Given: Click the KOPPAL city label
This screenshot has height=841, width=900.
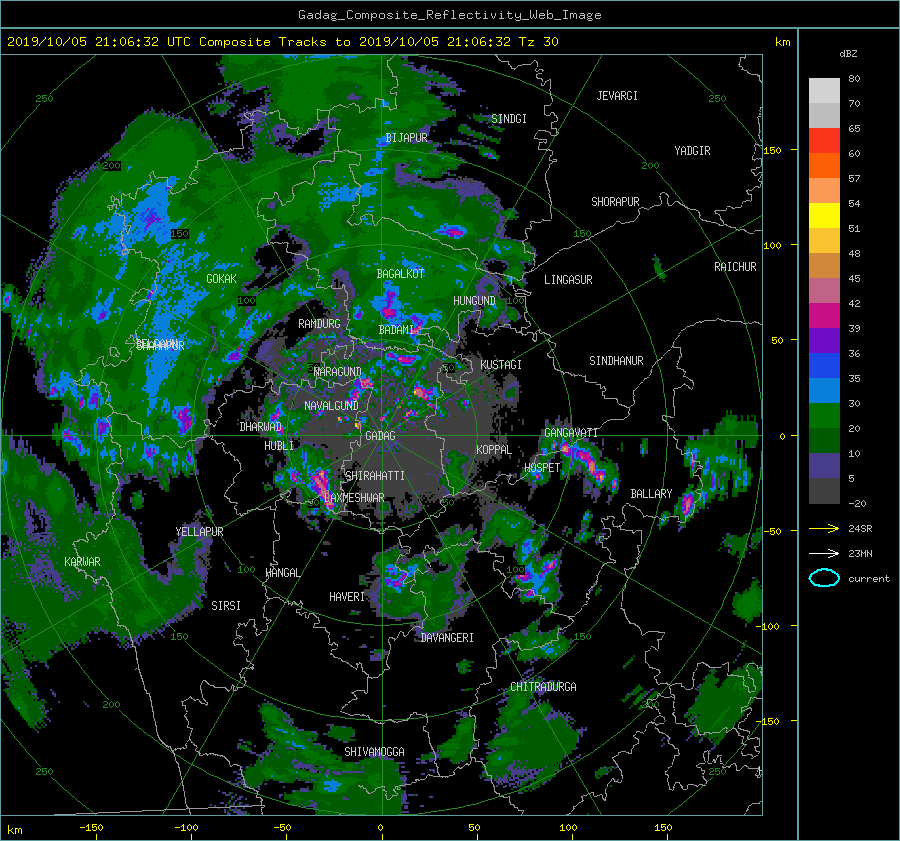Looking at the screenshot, I should tap(494, 449).
